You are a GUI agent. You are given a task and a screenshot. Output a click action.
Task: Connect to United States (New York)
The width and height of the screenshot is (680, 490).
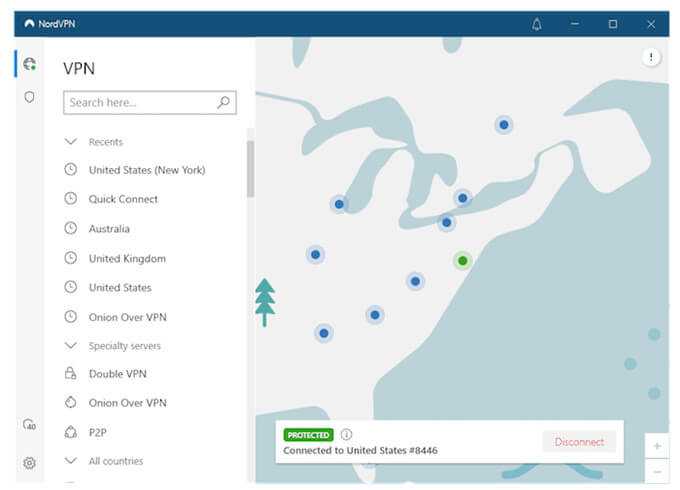(147, 170)
